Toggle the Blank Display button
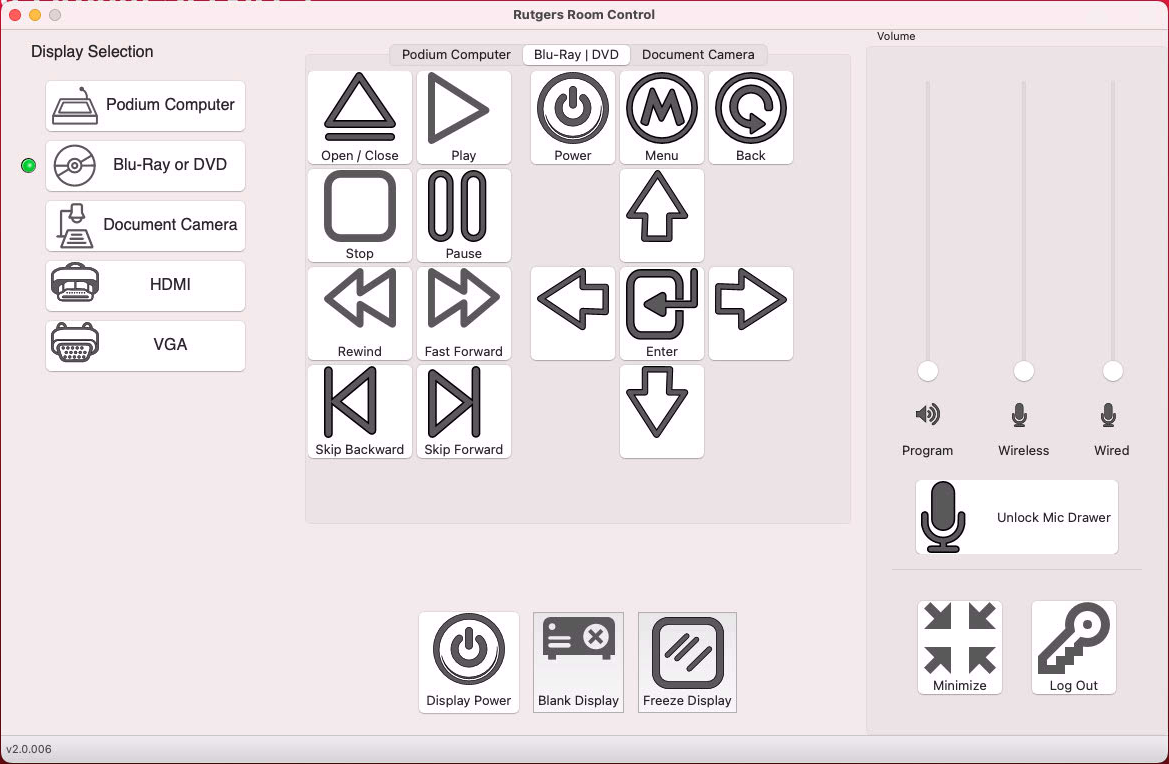 click(x=578, y=662)
